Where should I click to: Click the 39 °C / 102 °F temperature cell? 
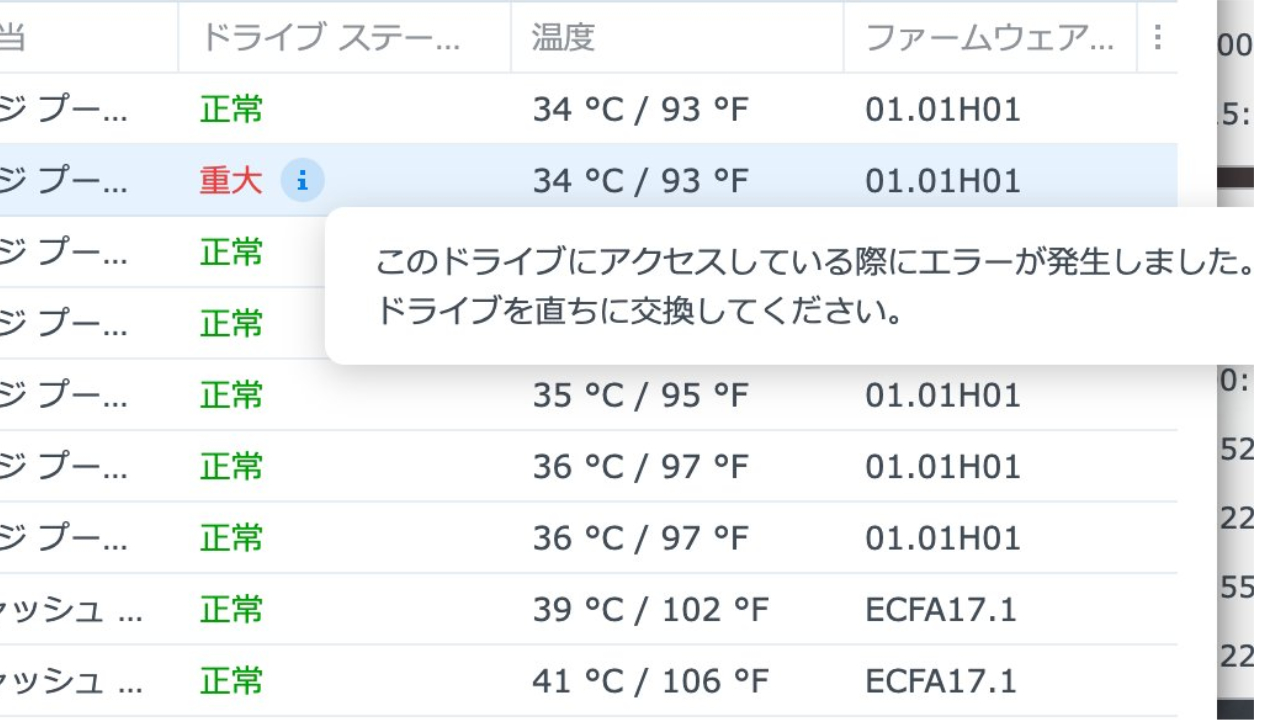(x=650, y=610)
